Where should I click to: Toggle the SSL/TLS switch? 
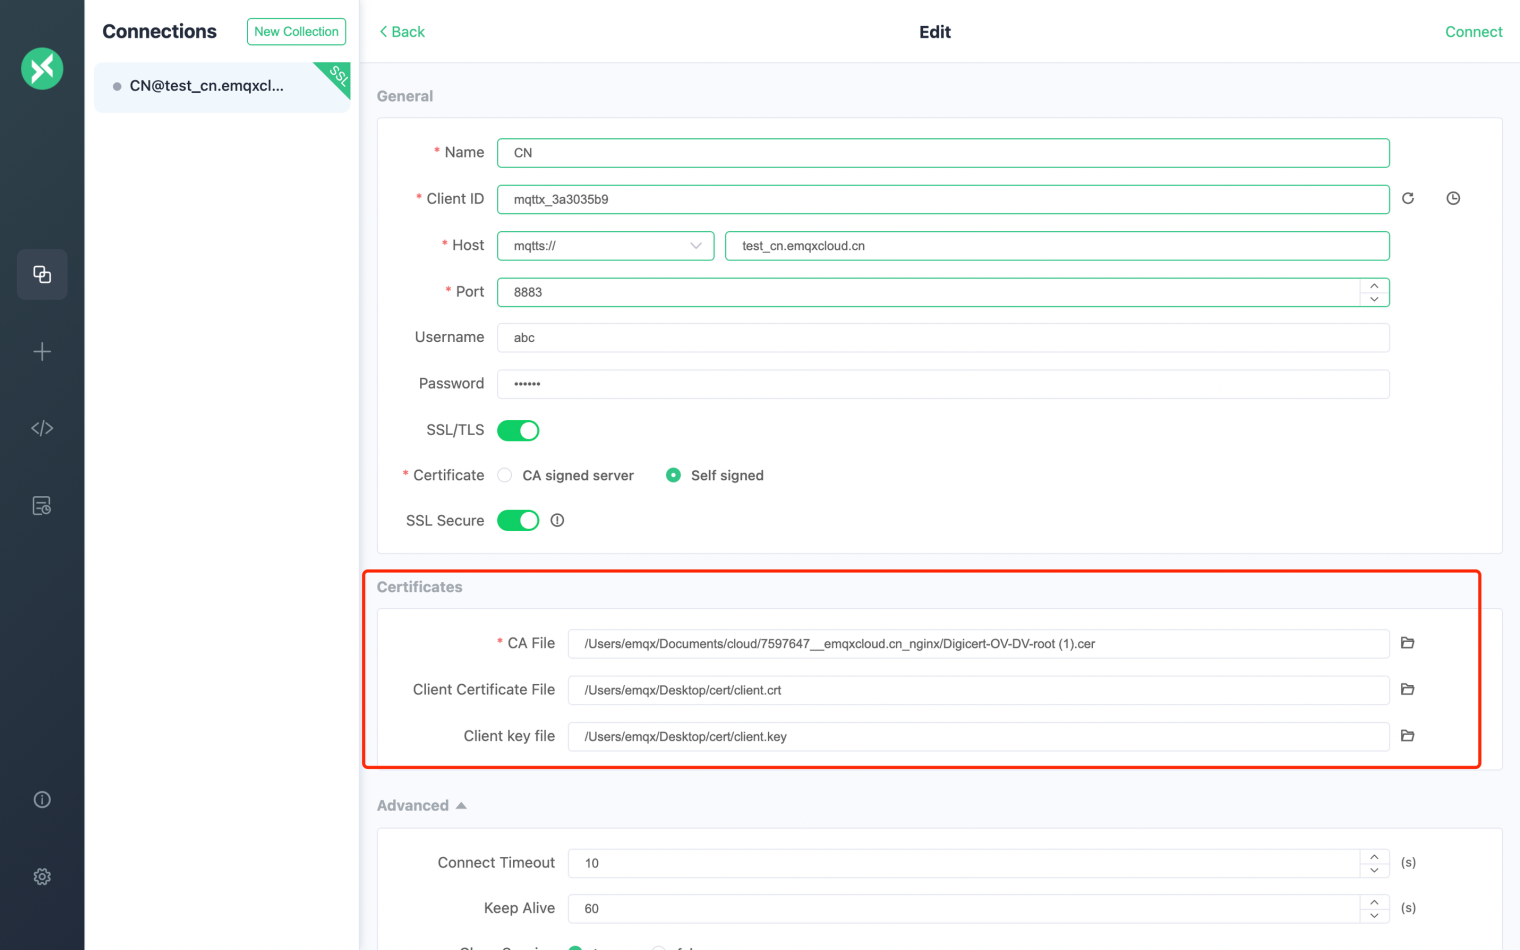click(518, 430)
